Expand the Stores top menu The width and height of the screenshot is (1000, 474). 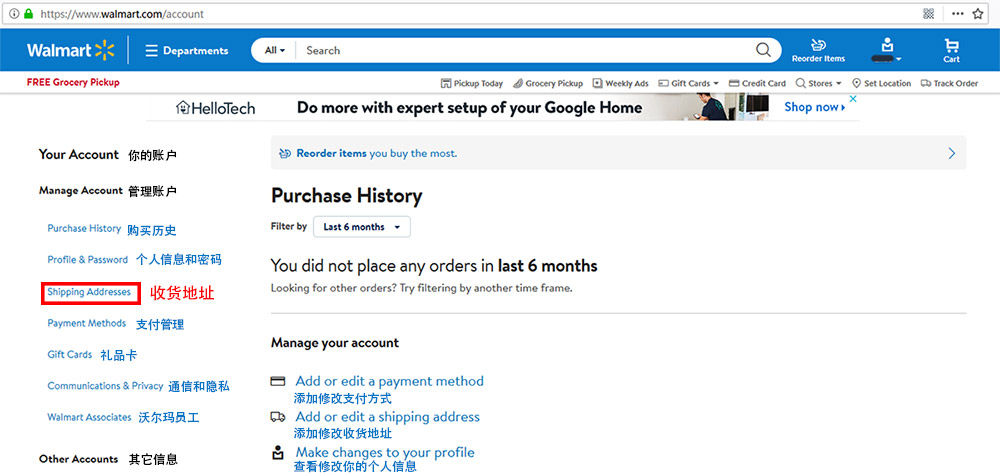coord(818,83)
